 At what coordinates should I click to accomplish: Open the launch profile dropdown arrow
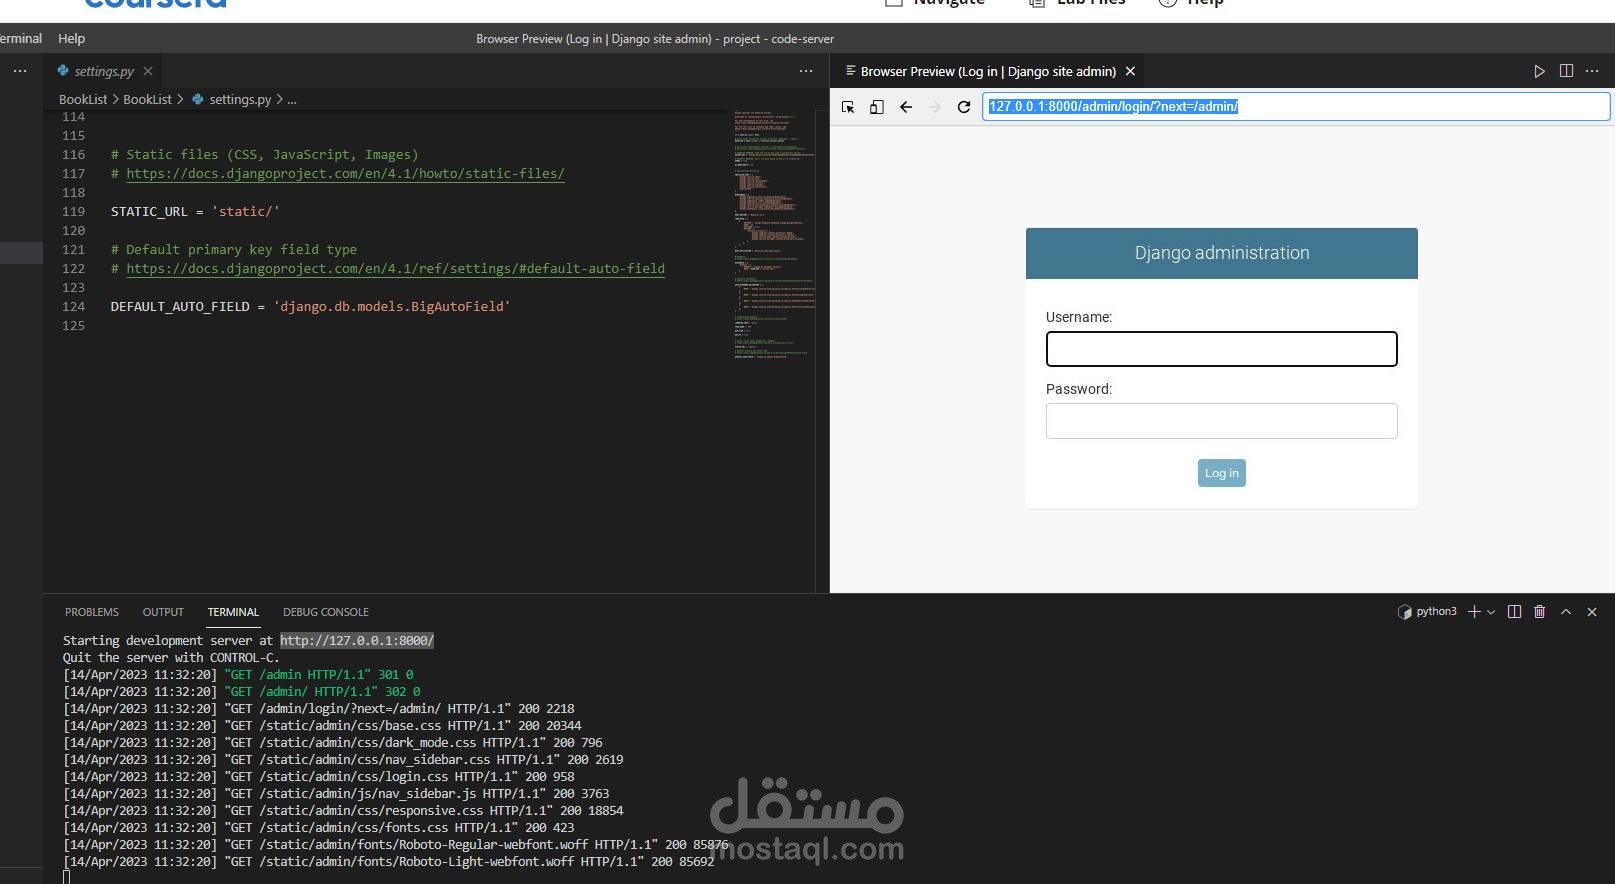point(1491,612)
